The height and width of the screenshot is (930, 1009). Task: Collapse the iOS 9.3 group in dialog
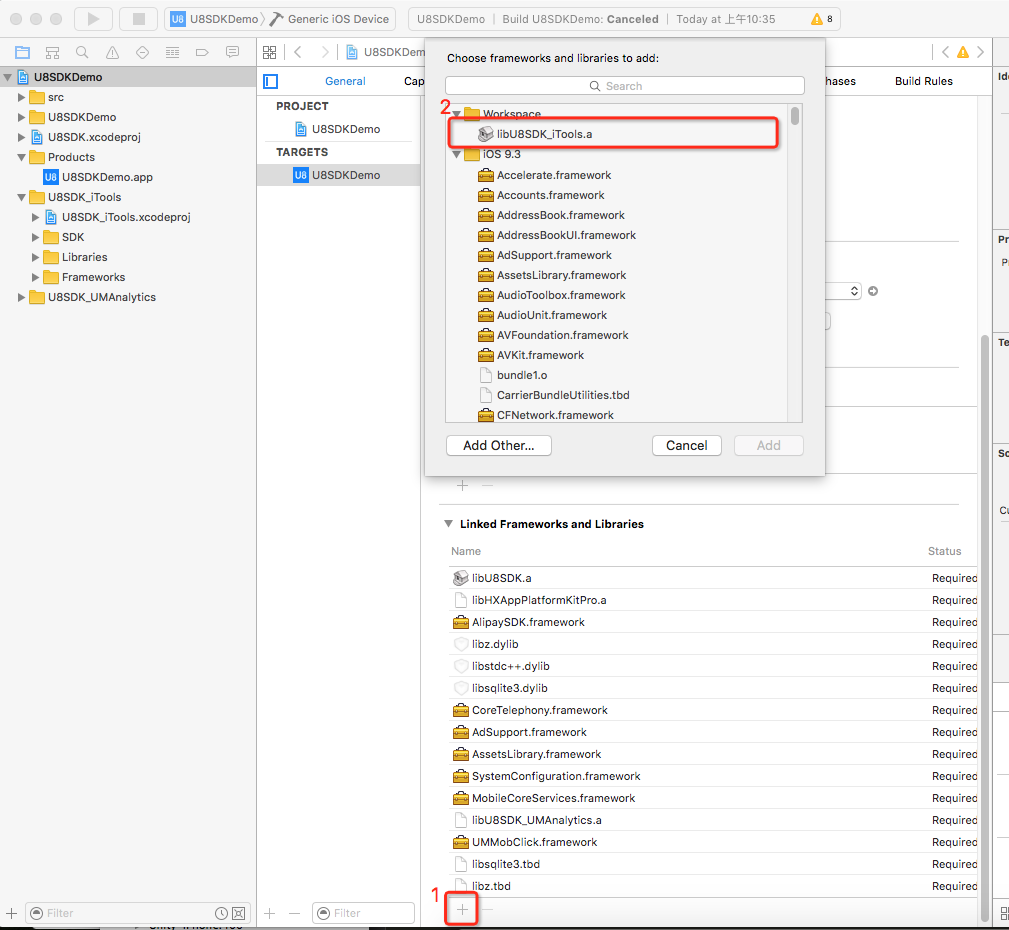tap(456, 154)
